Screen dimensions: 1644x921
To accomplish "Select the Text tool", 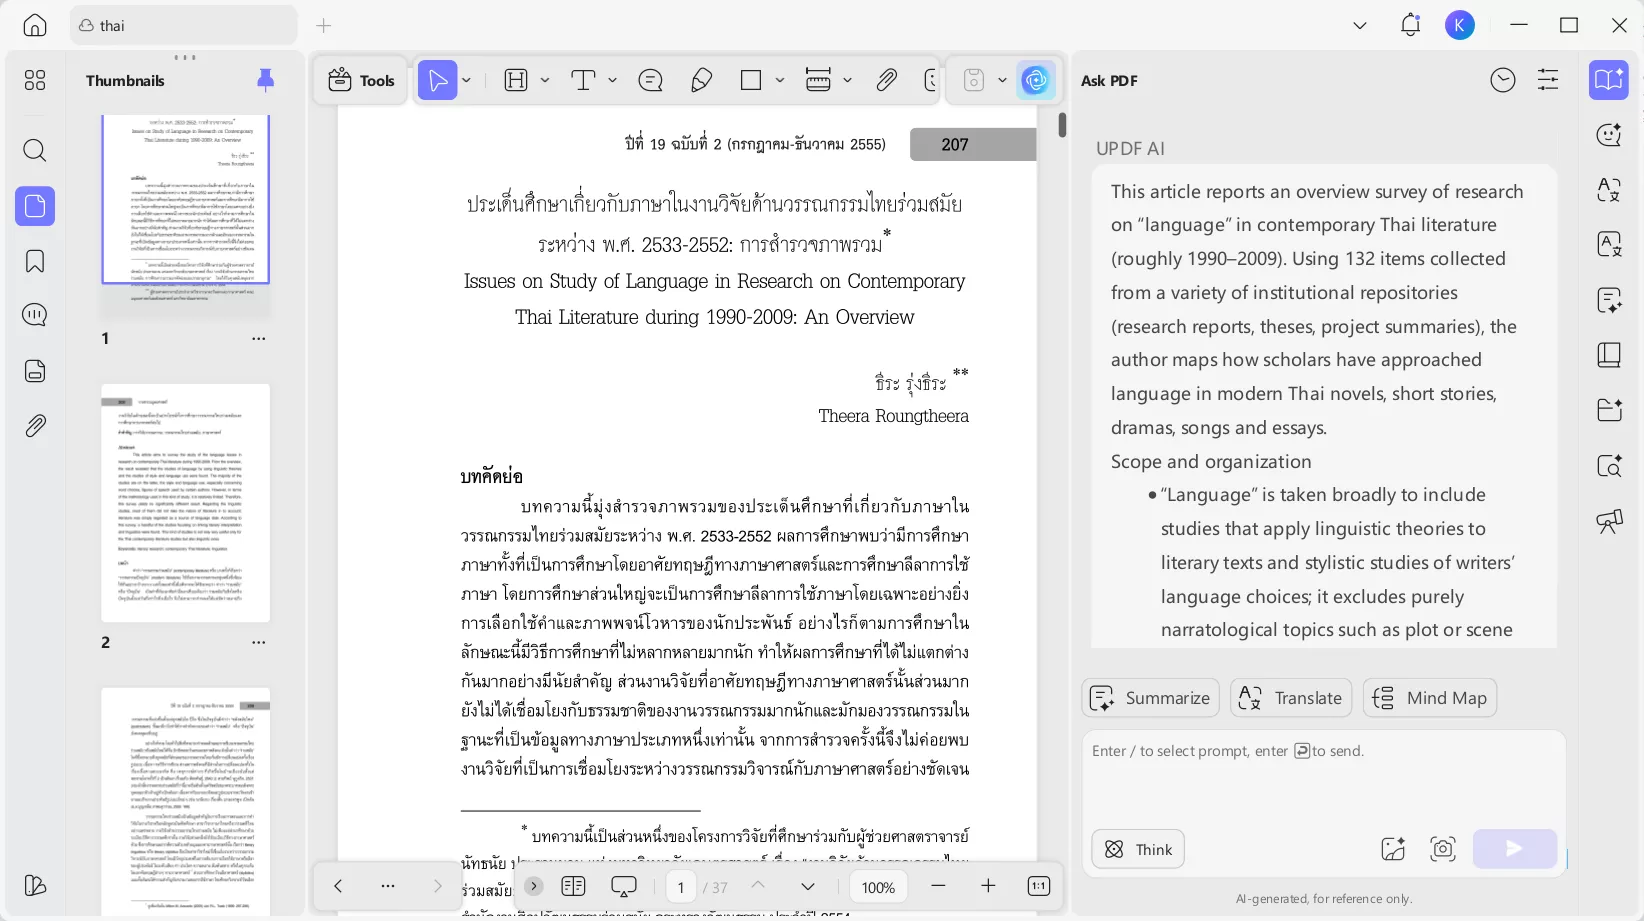I will 583,80.
